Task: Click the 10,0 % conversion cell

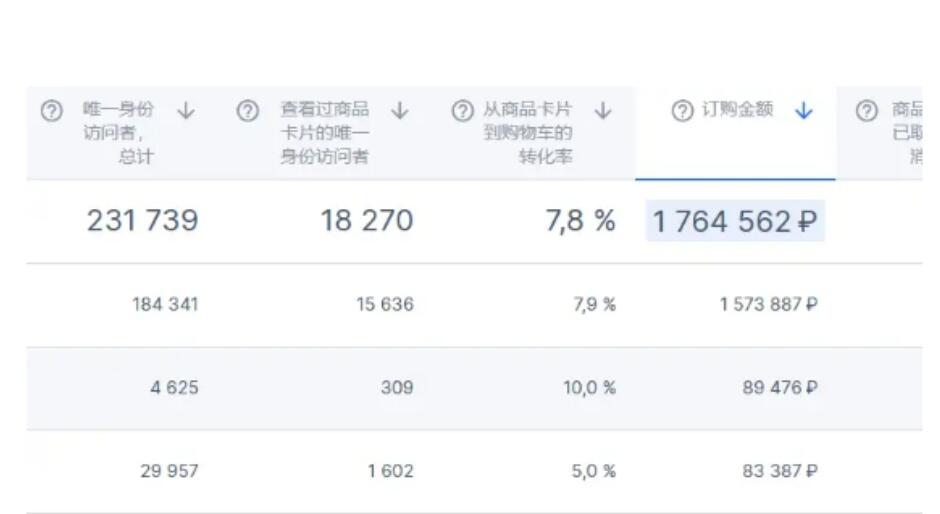Action: pyautogui.click(x=589, y=388)
